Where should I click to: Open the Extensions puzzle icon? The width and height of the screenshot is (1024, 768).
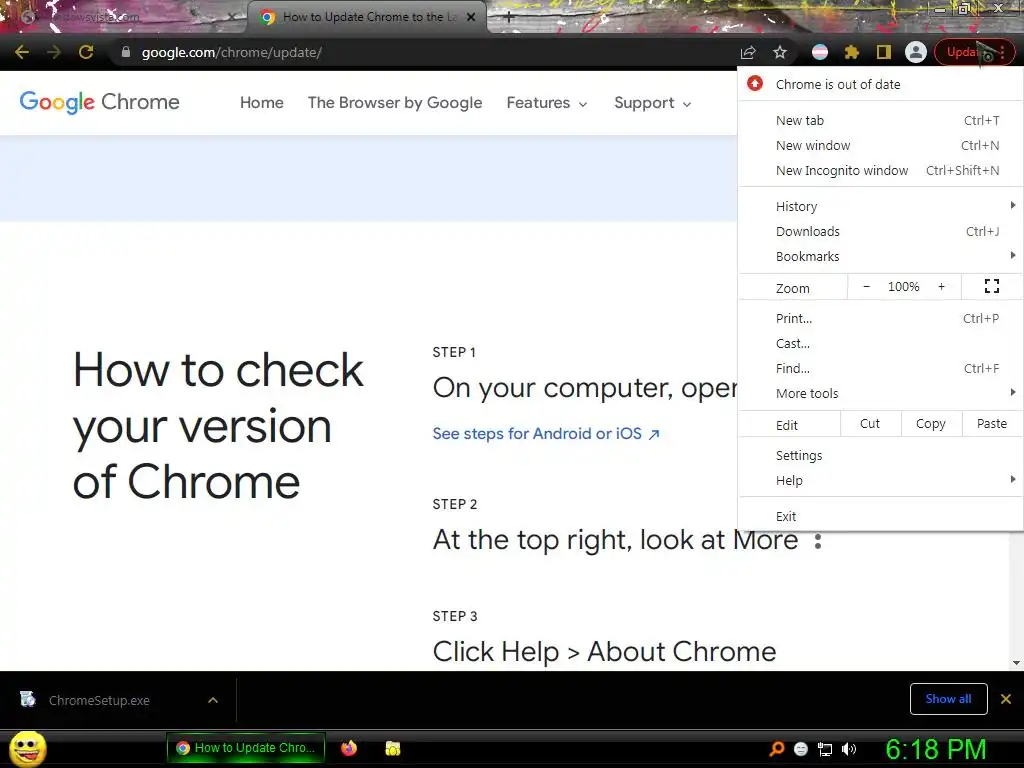852,52
